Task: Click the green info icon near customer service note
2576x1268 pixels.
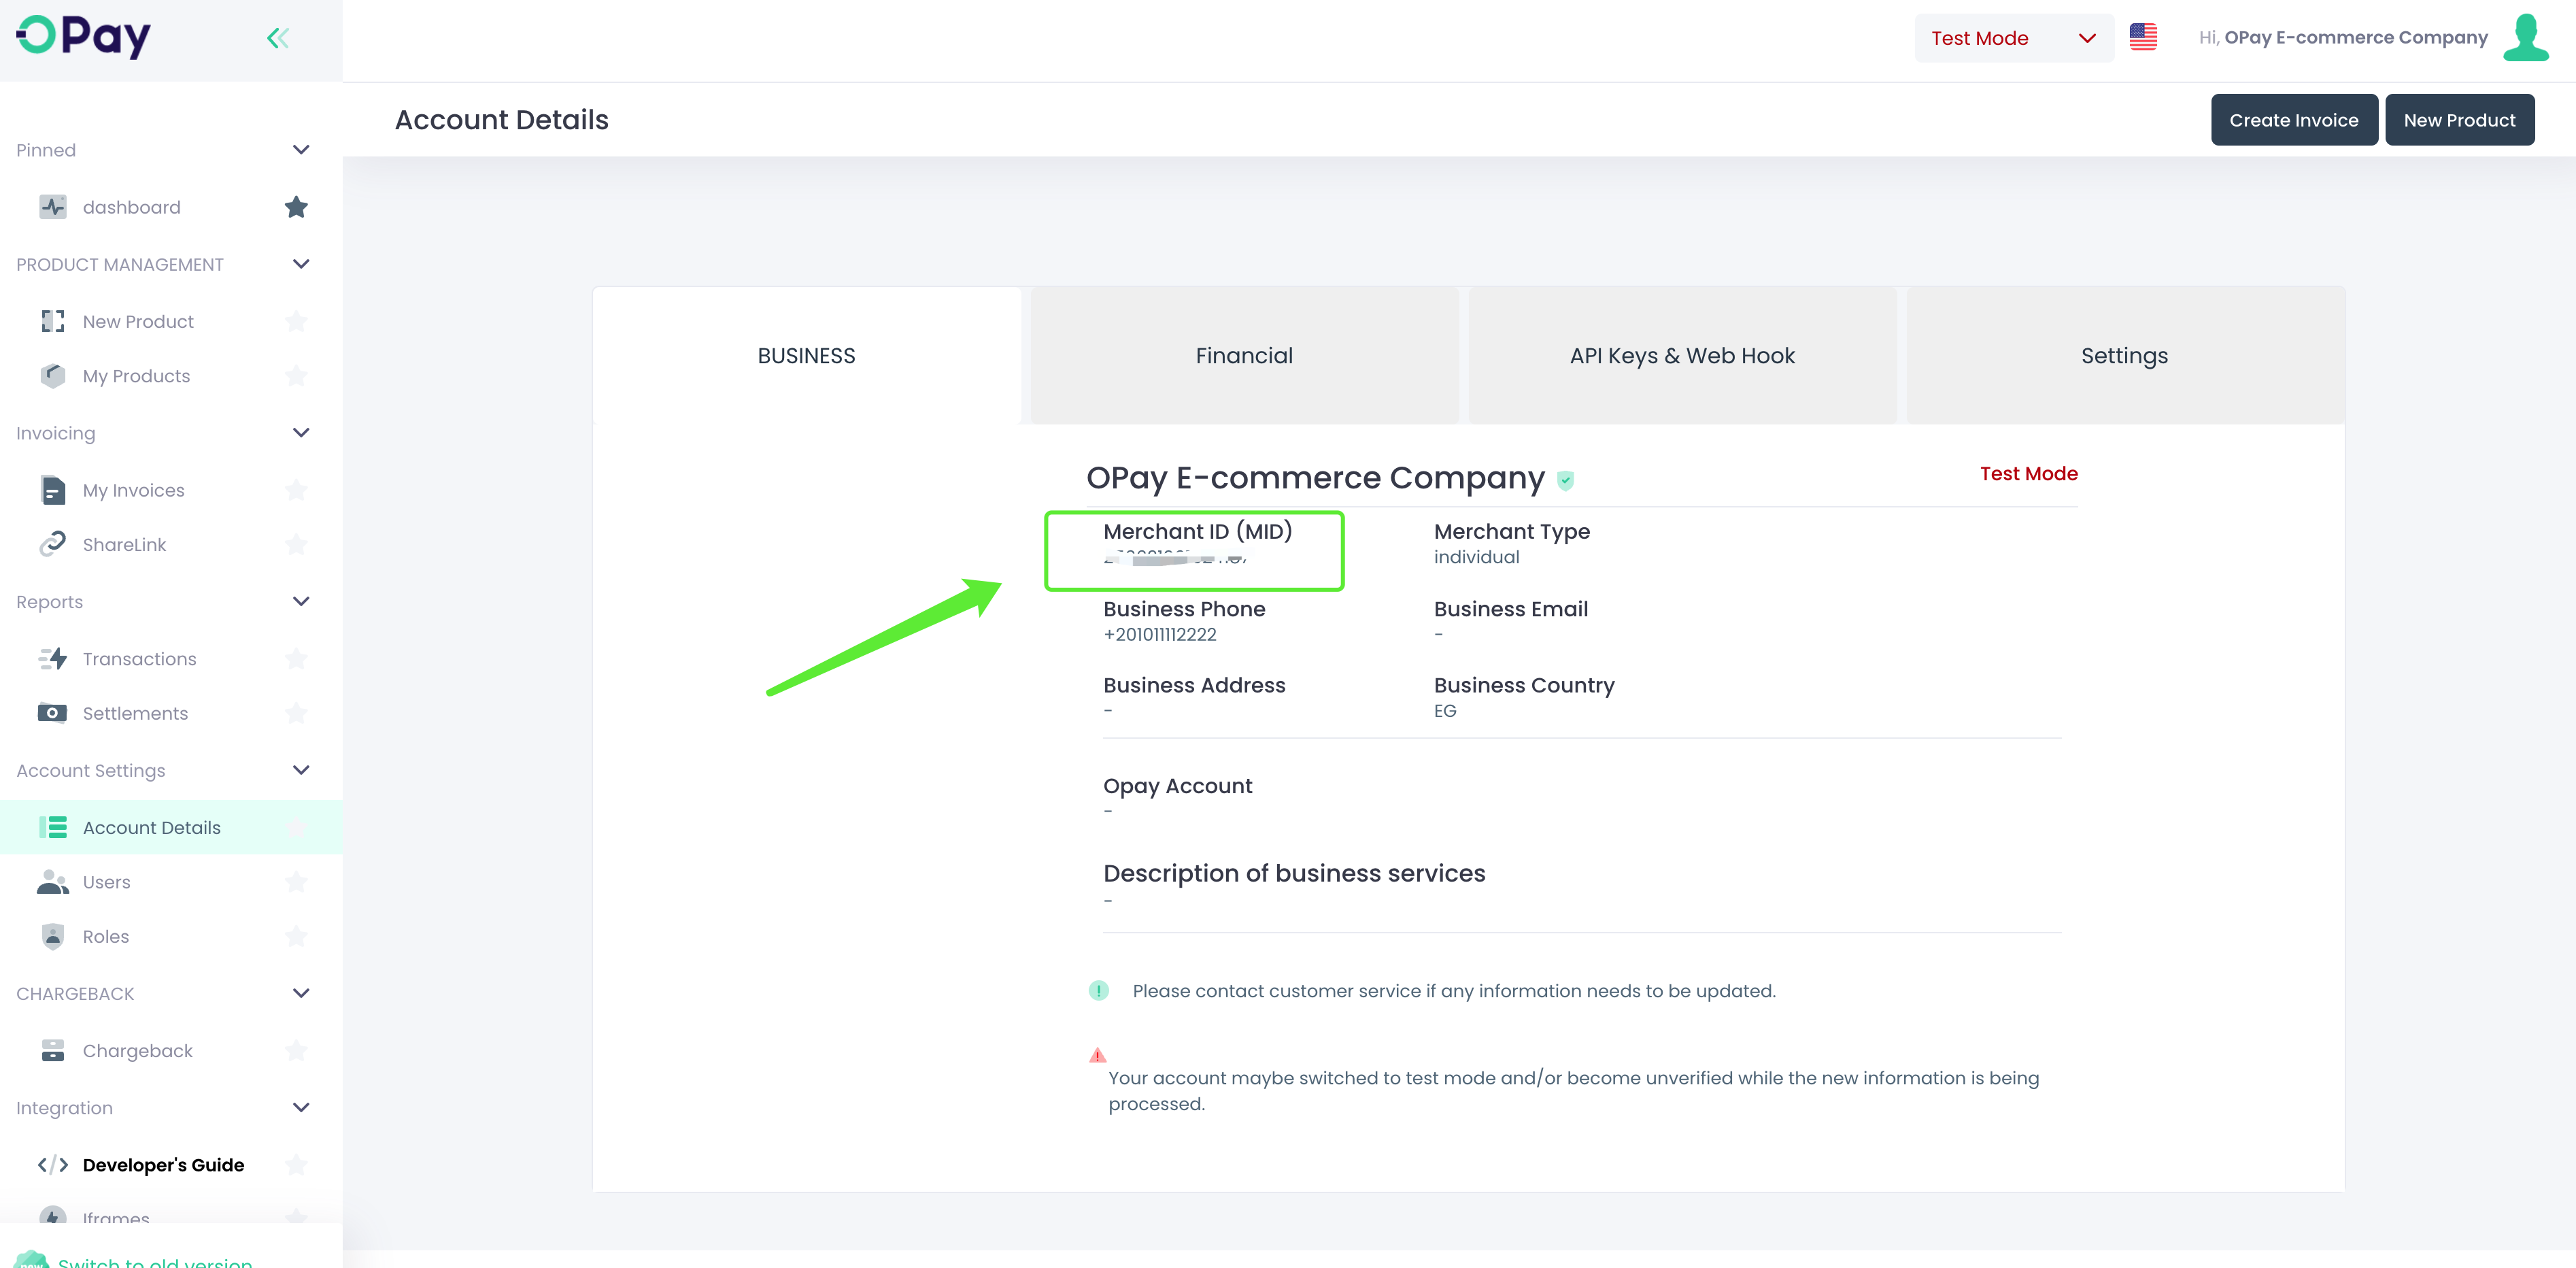Action: (1098, 991)
